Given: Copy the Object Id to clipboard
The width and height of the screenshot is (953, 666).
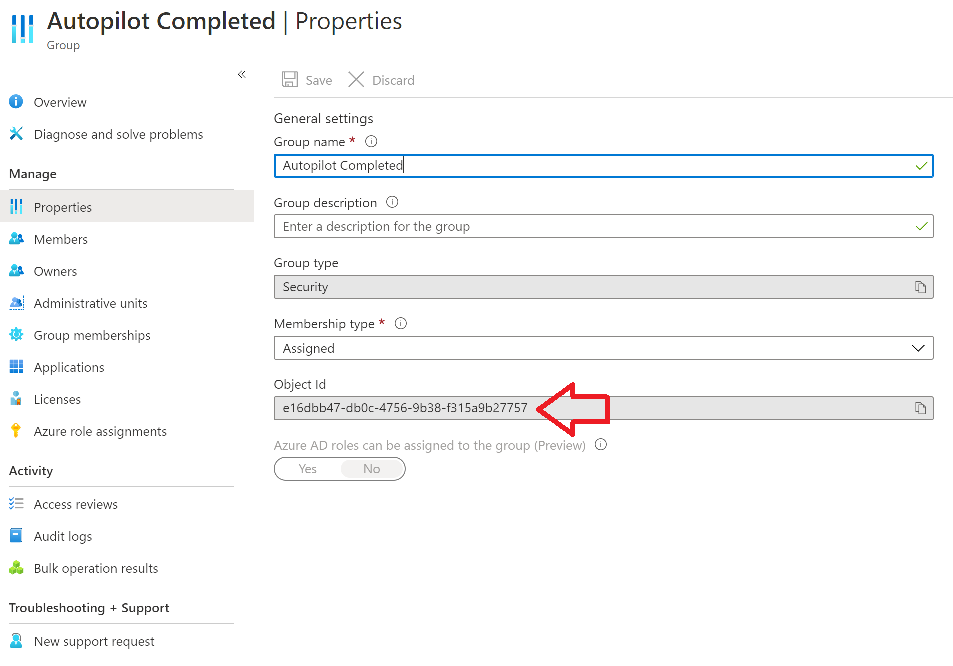Looking at the screenshot, I should coord(920,408).
